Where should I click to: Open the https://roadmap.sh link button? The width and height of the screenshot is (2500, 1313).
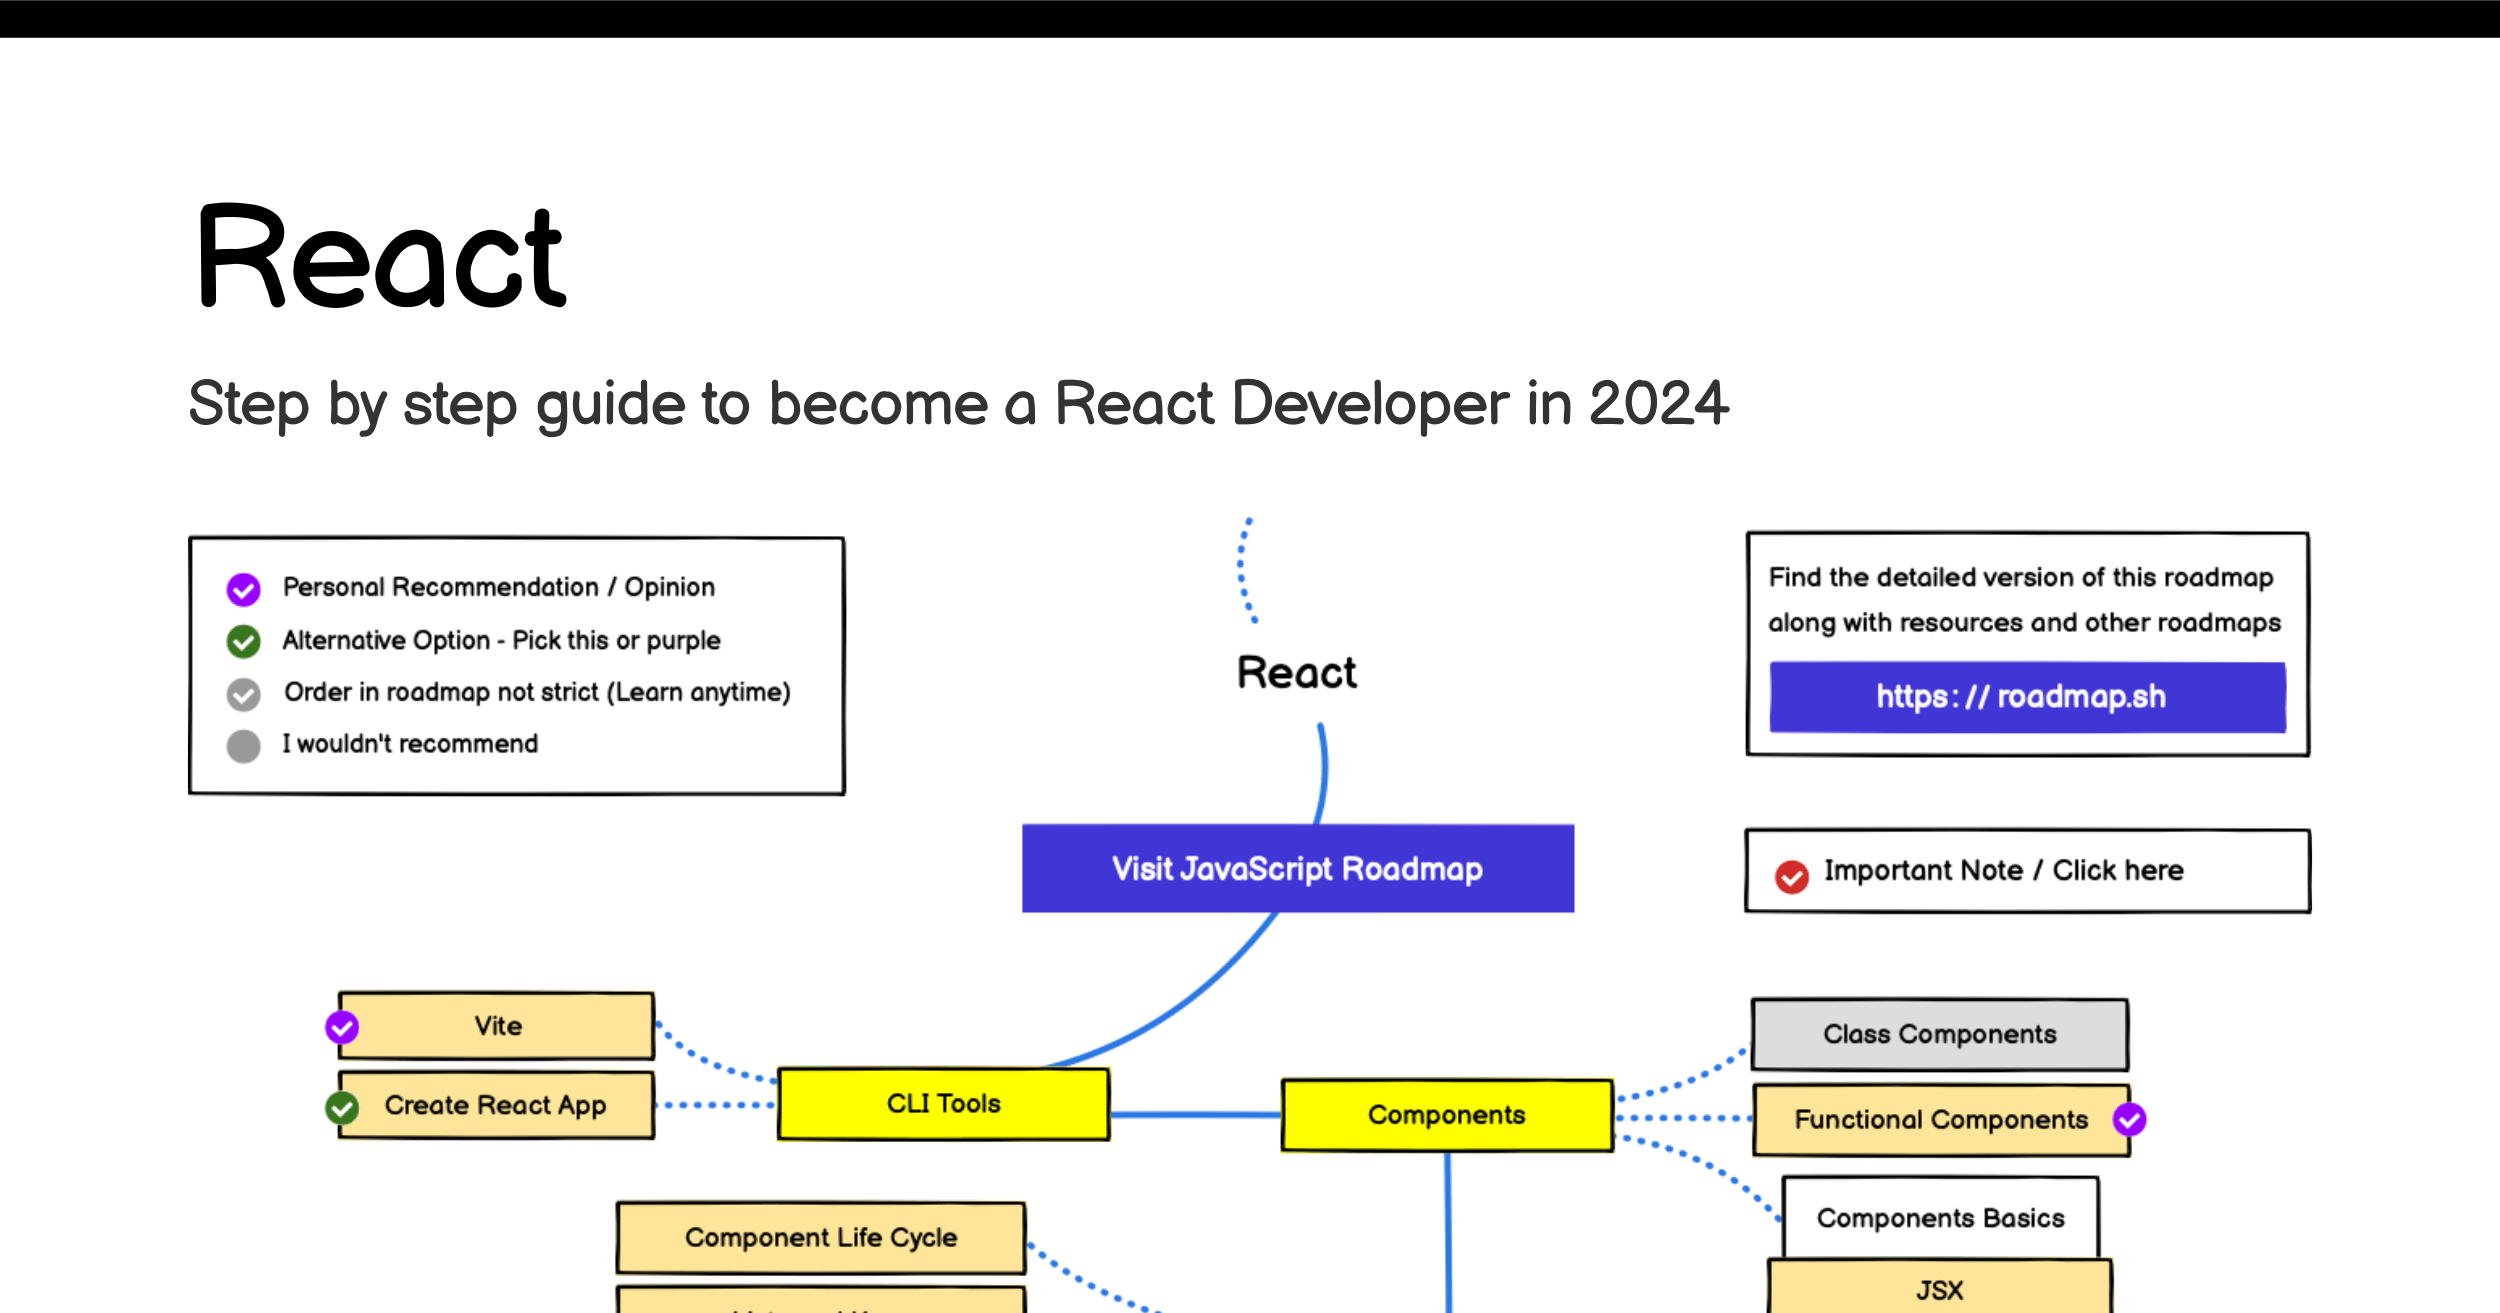[x=2027, y=697]
